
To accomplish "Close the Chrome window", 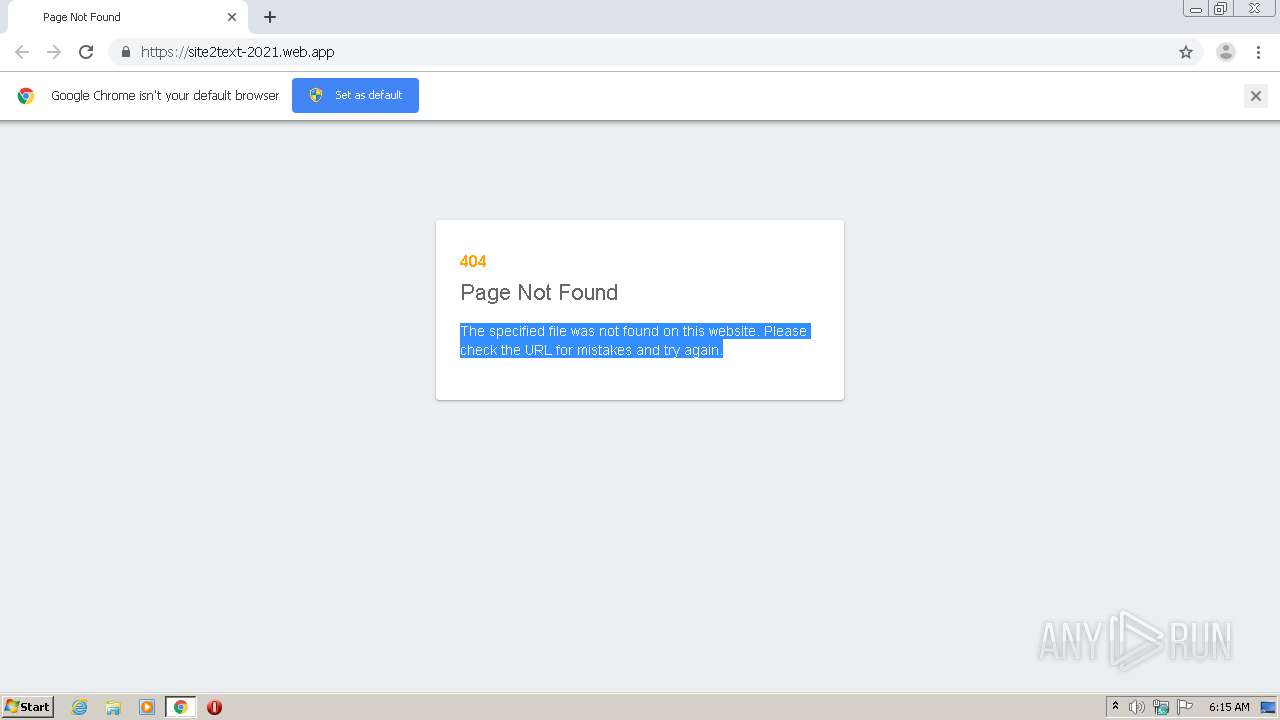I will 1254,9.
